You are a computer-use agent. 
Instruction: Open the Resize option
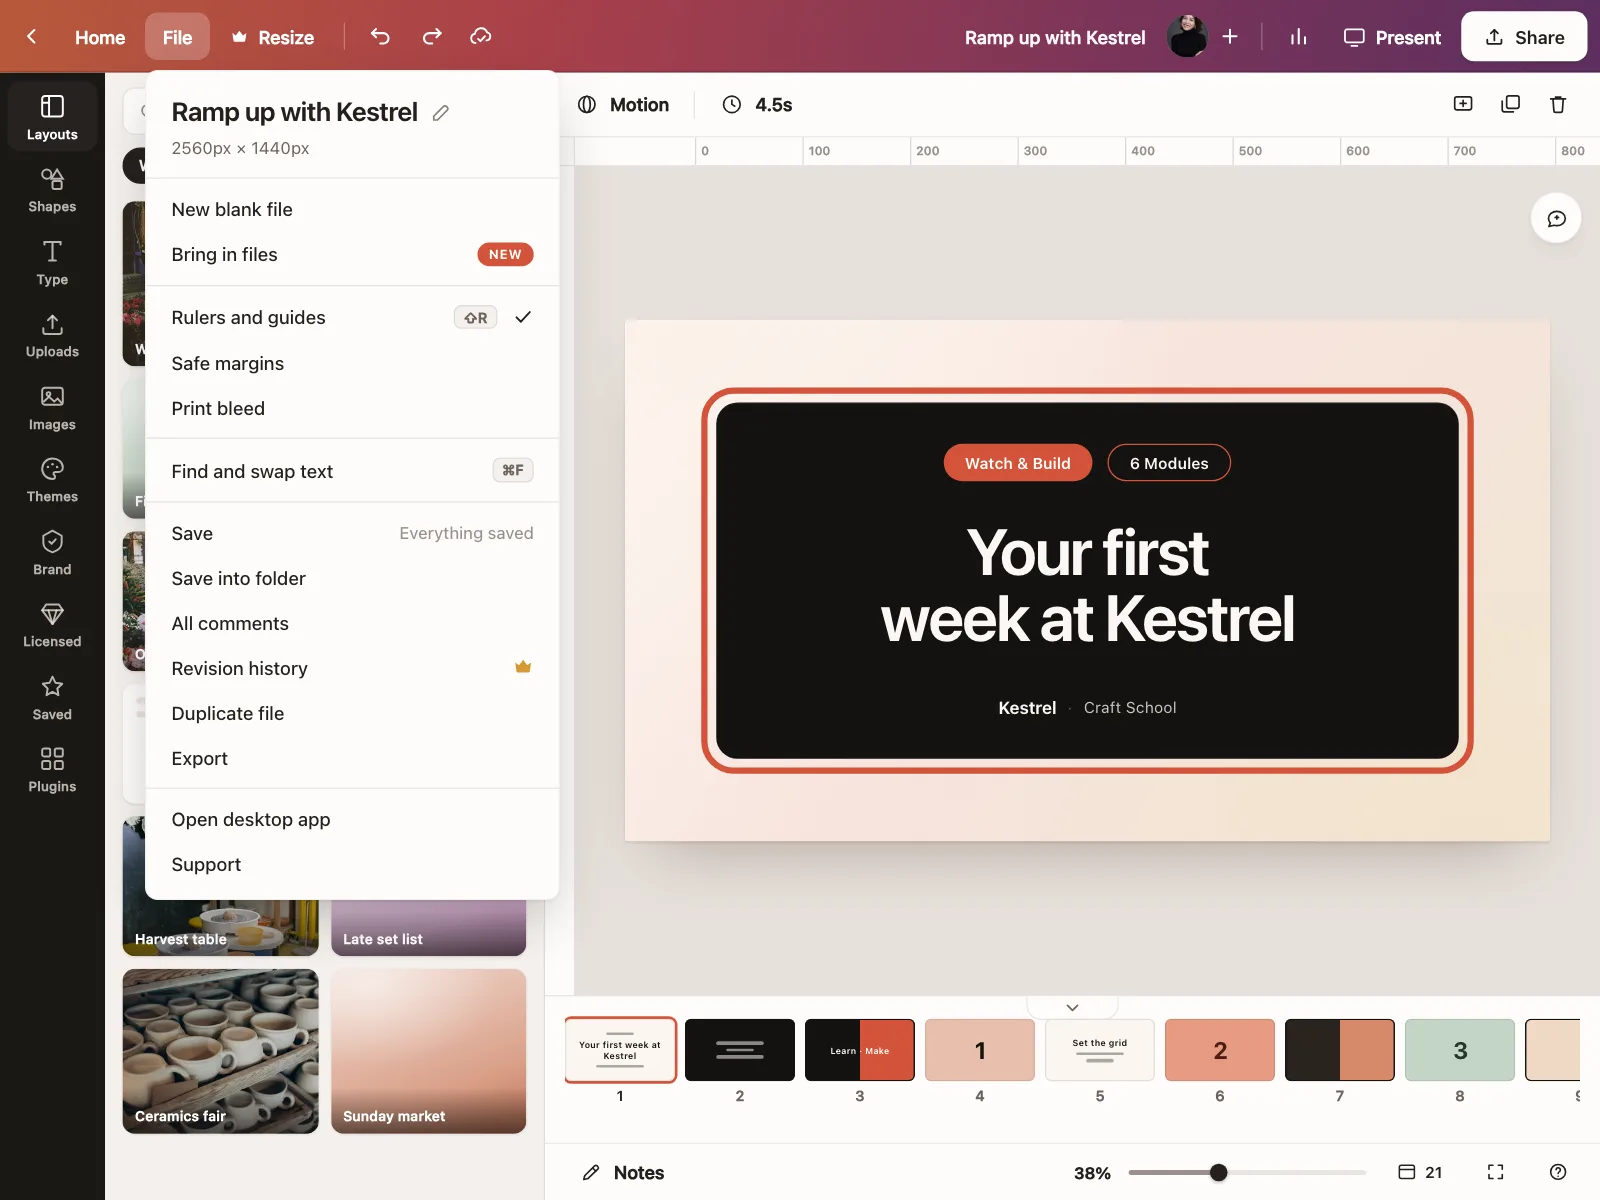tap(272, 37)
